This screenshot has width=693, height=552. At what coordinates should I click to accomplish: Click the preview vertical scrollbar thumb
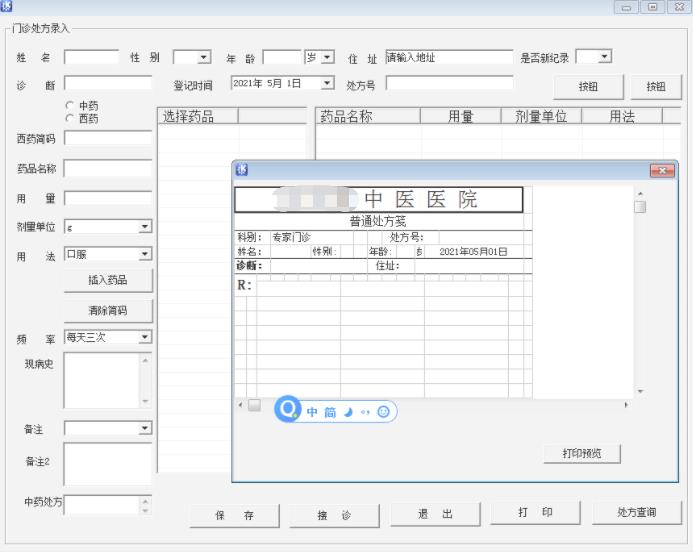[640, 207]
